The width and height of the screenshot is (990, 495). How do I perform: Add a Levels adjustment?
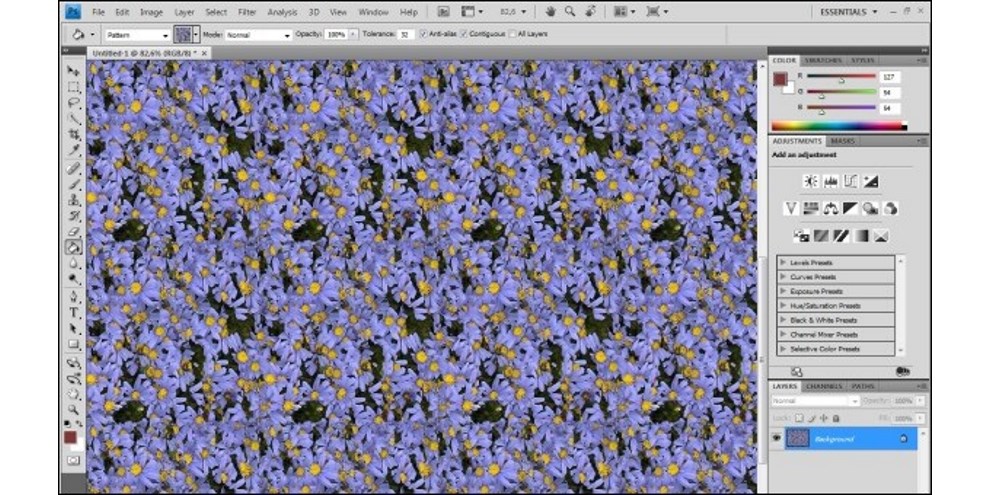tap(831, 182)
